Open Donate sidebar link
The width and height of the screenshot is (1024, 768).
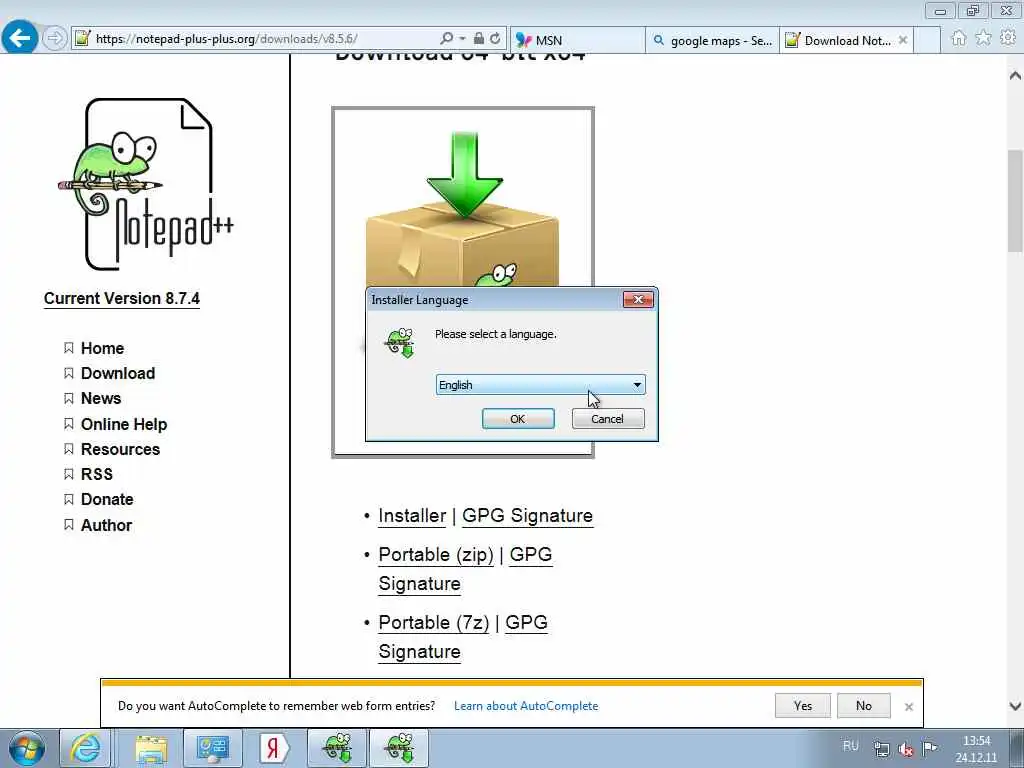click(106, 500)
